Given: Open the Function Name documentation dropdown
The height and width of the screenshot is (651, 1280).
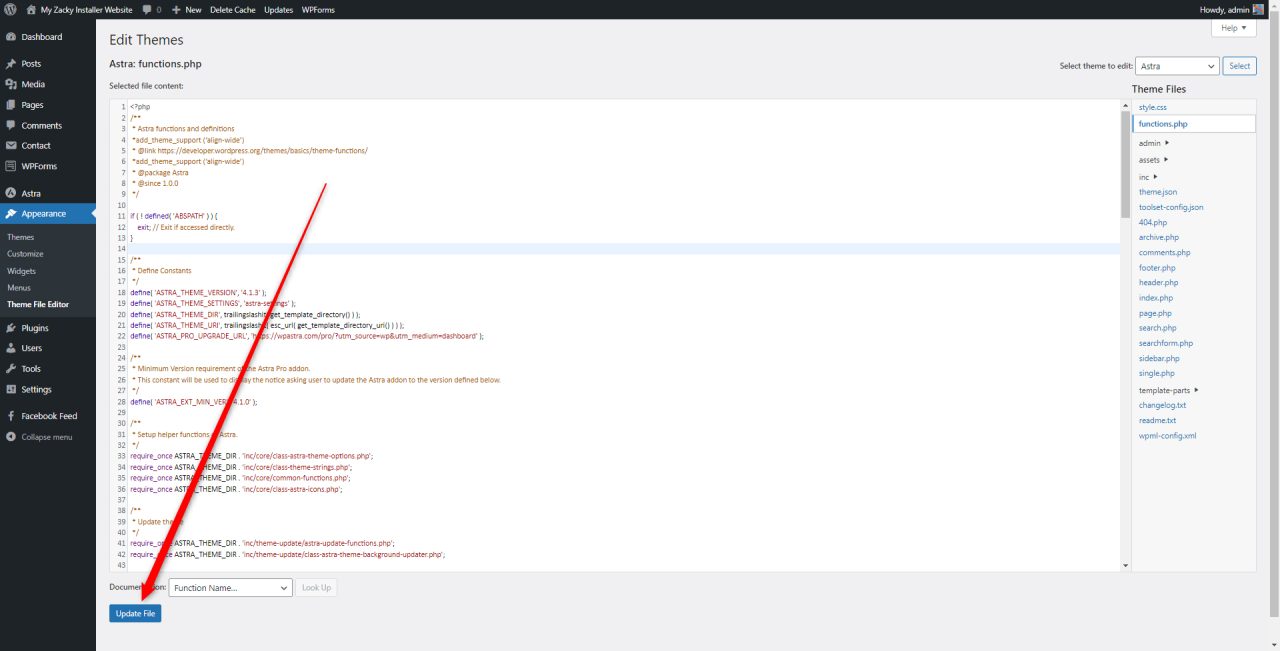Looking at the screenshot, I should coord(230,587).
